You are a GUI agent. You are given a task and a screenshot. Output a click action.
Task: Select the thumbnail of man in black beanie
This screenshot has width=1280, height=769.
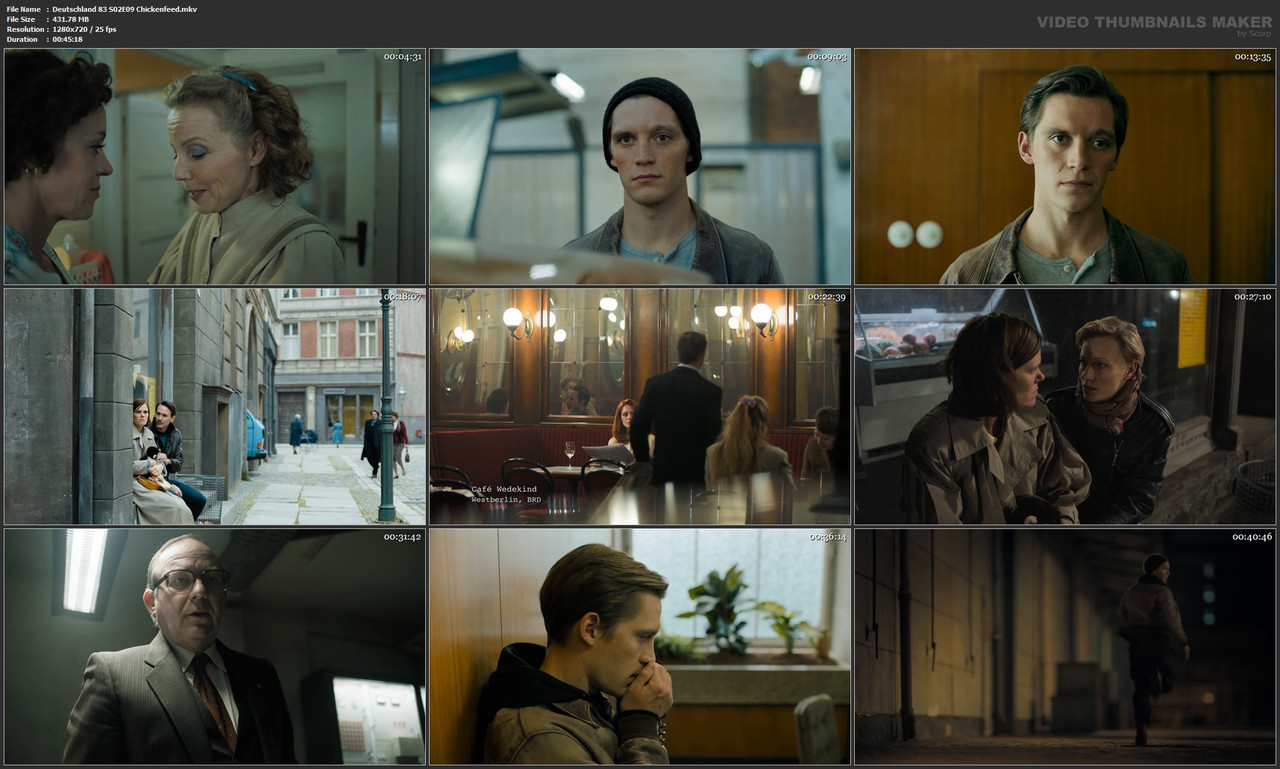pos(640,166)
